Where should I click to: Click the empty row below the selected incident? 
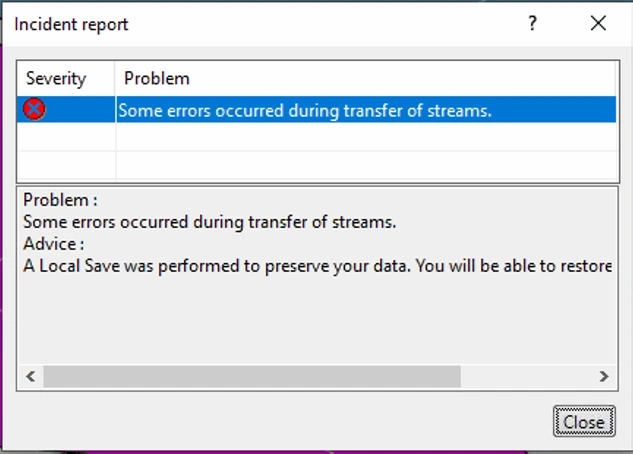(300, 137)
